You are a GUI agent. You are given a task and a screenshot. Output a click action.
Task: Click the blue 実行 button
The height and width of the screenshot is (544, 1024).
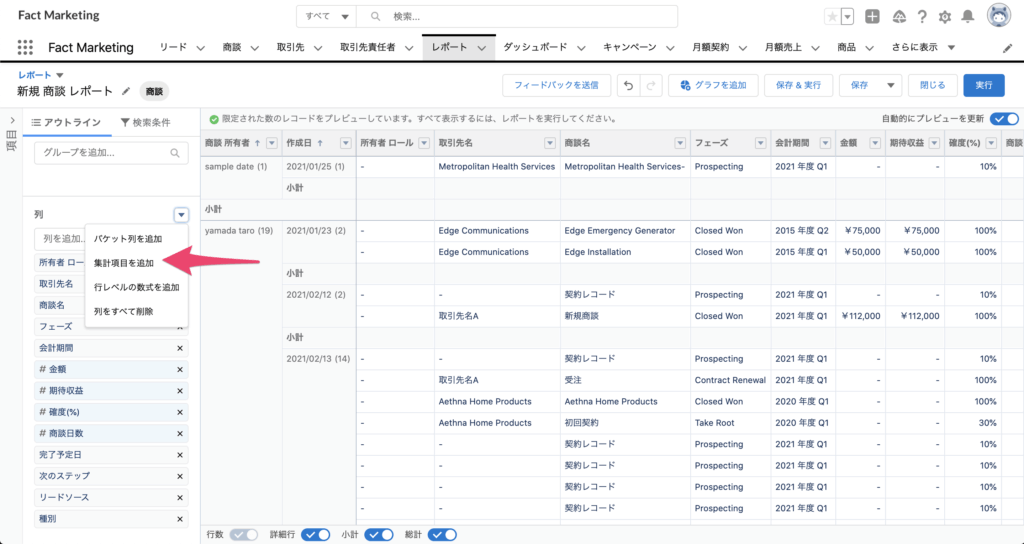click(984, 86)
